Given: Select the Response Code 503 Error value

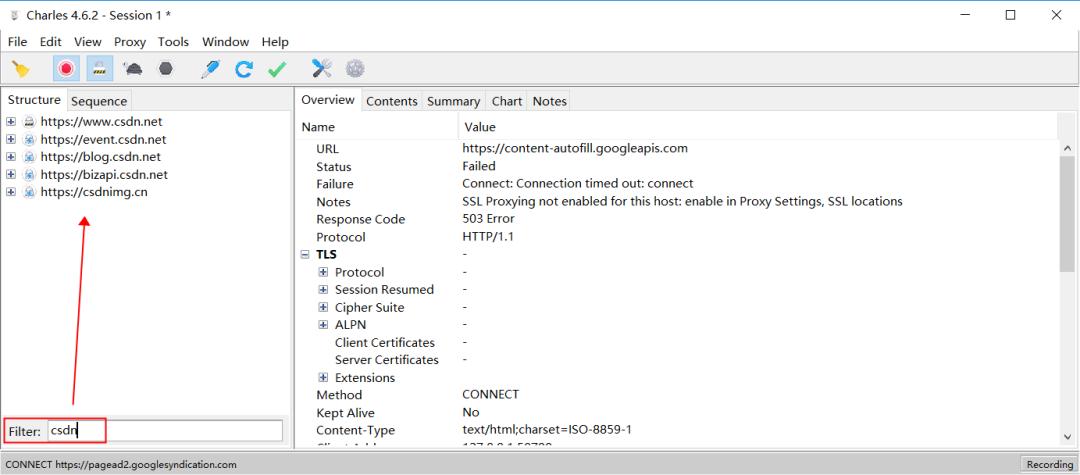Looking at the screenshot, I should pyautogui.click(x=488, y=219).
